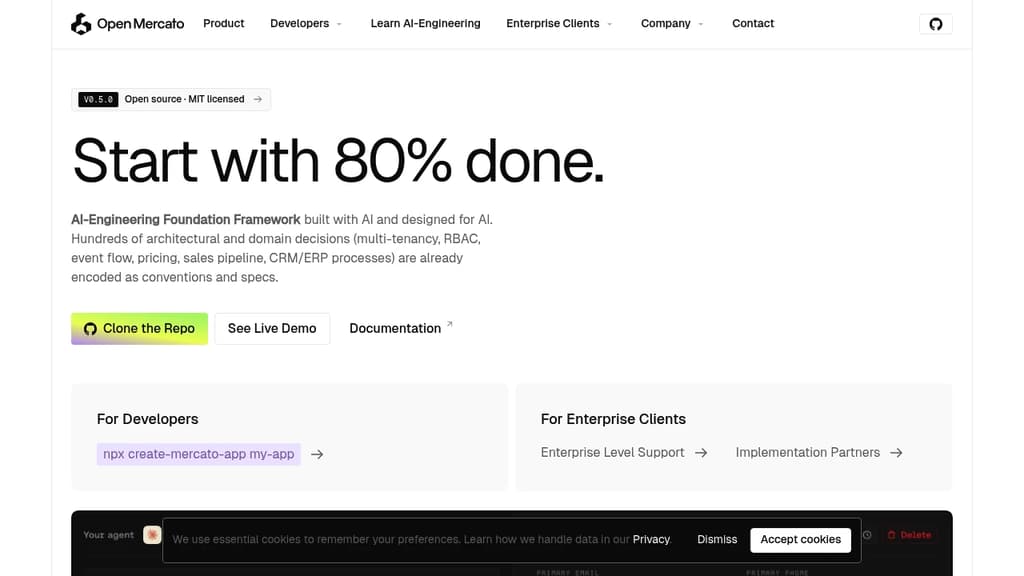Open the GitHub icon in the header

tap(935, 24)
